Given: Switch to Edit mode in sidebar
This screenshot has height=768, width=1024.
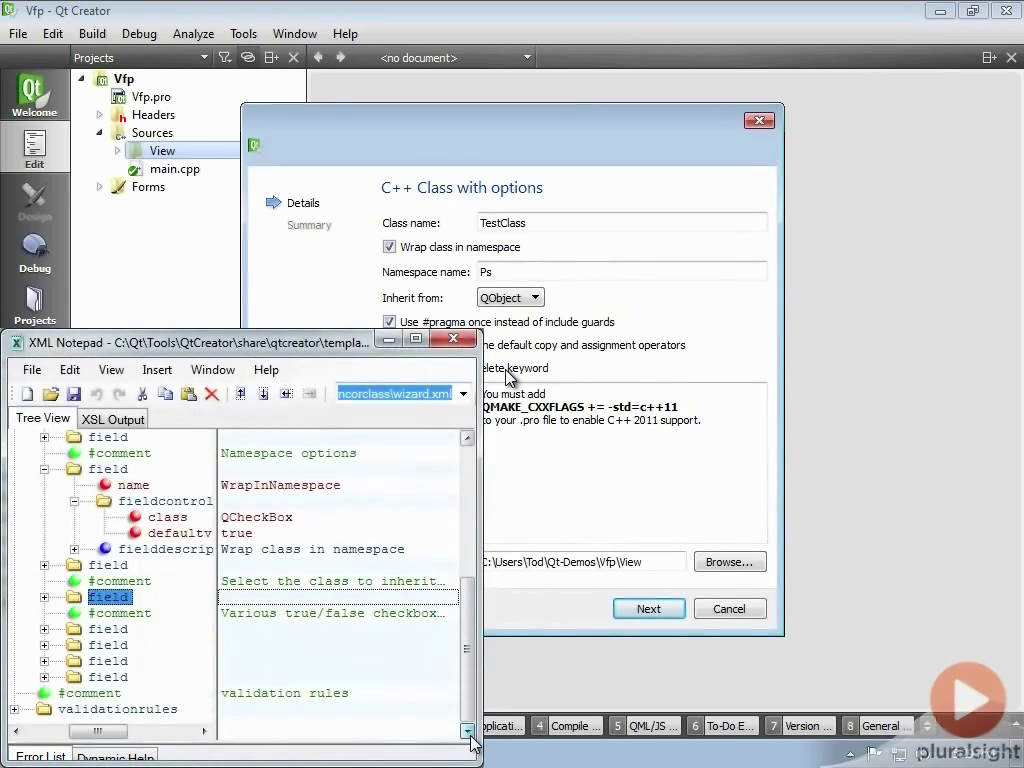Looking at the screenshot, I should (35, 149).
